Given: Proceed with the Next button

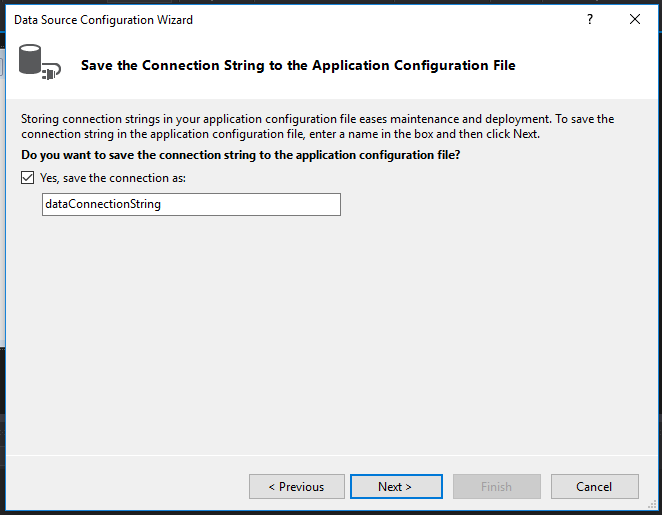Looking at the screenshot, I should (x=396, y=487).
